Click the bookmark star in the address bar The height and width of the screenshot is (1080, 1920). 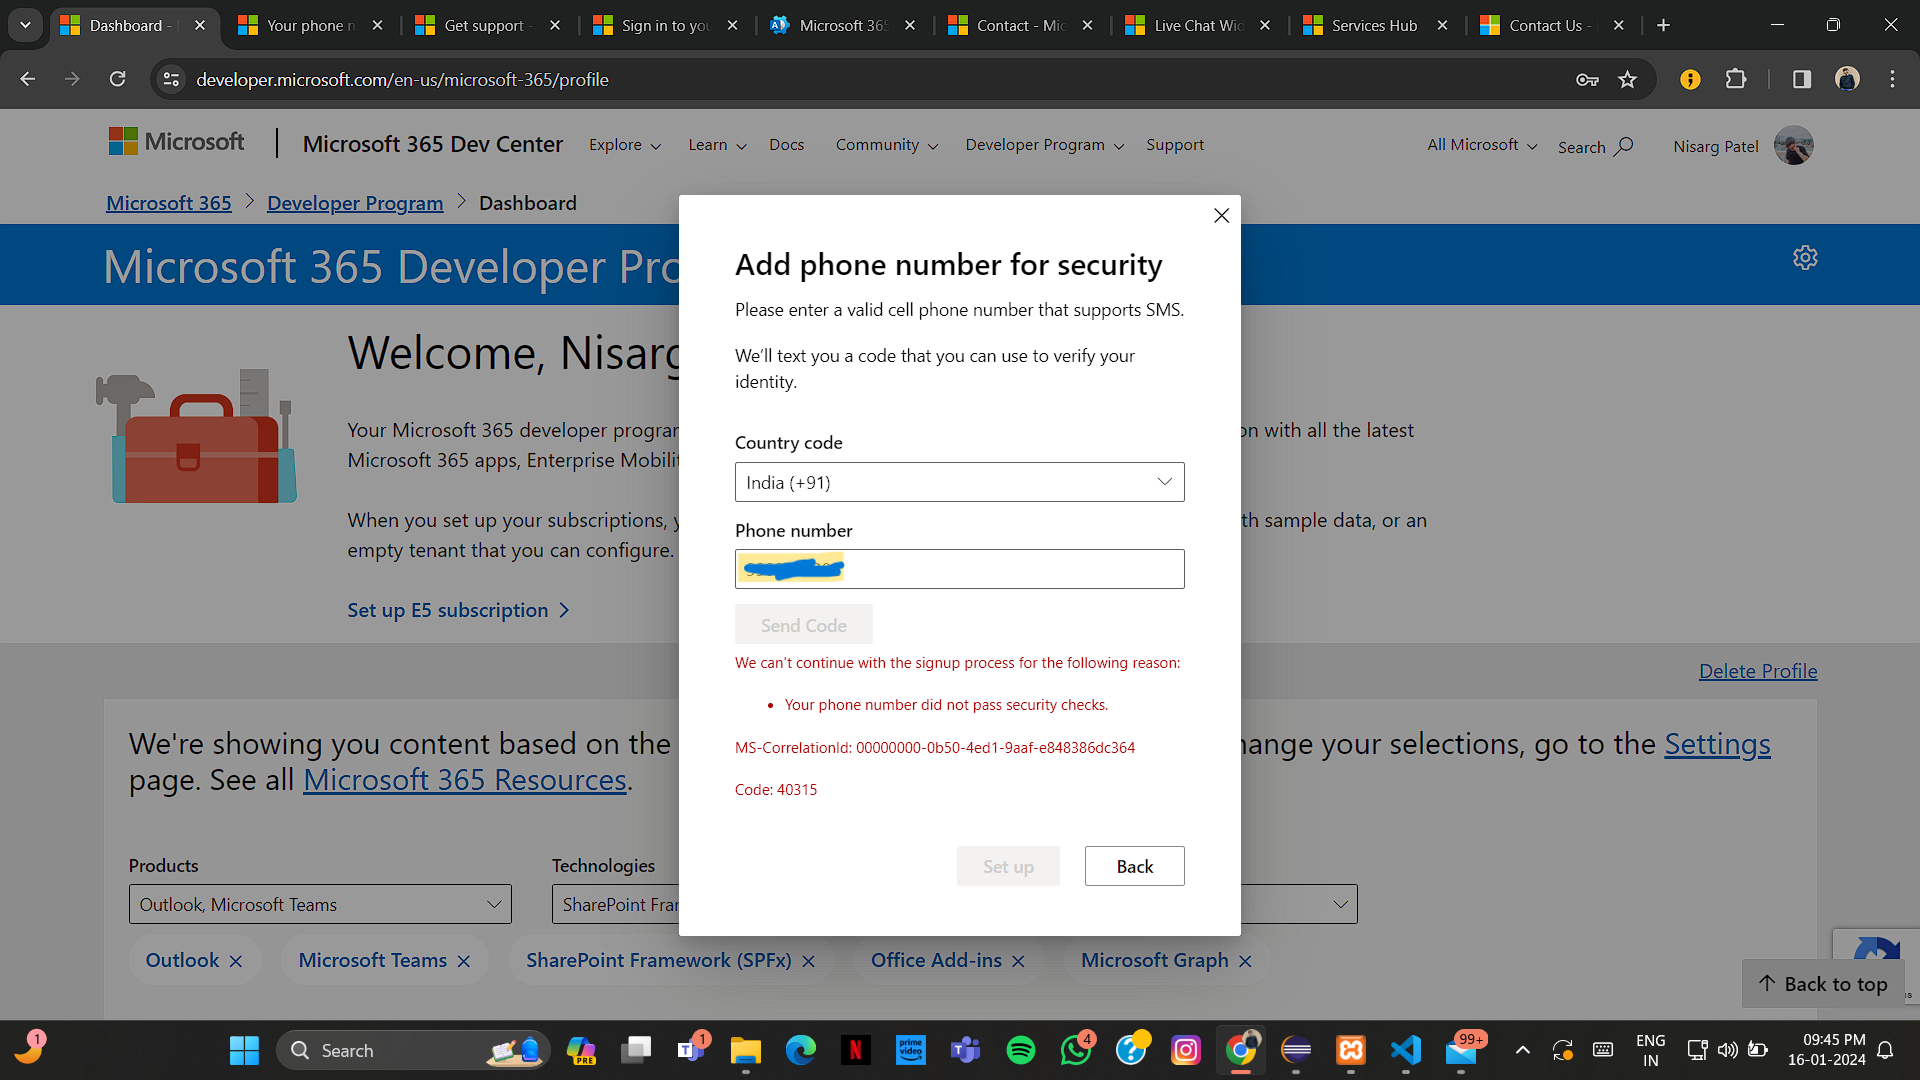pos(1629,79)
